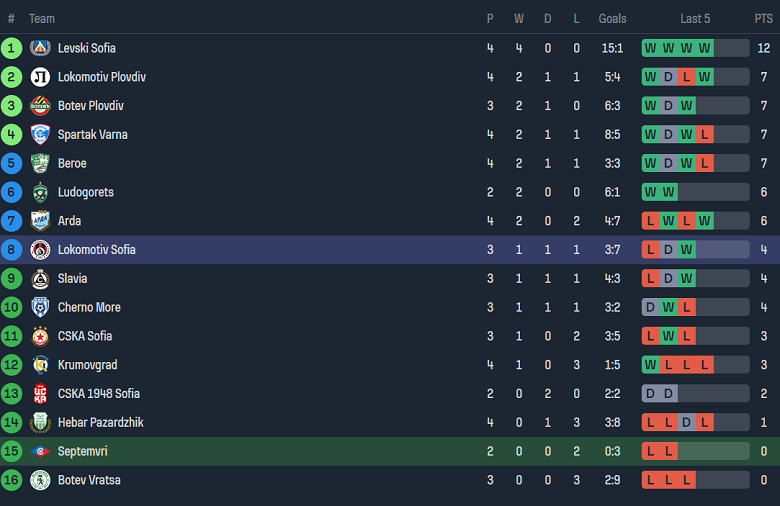Click the Last 5 column header
This screenshot has width=780, height=506.
click(695, 19)
